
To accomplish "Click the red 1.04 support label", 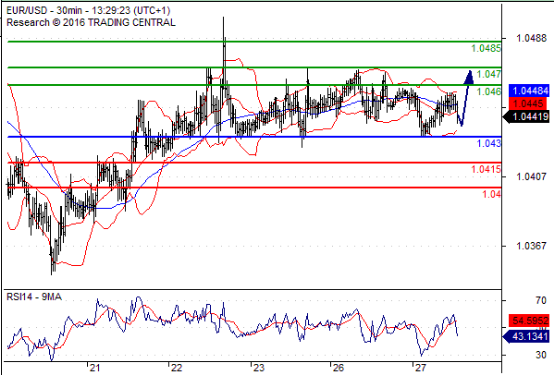I will pos(491,194).
